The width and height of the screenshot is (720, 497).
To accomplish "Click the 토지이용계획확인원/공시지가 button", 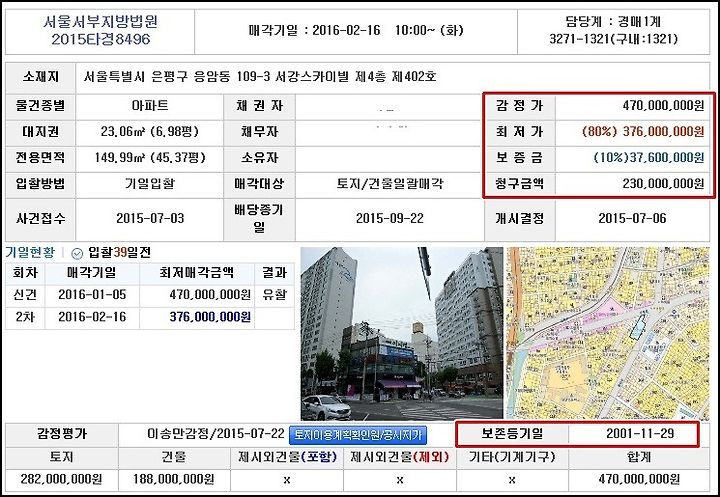I will point(358,435).
